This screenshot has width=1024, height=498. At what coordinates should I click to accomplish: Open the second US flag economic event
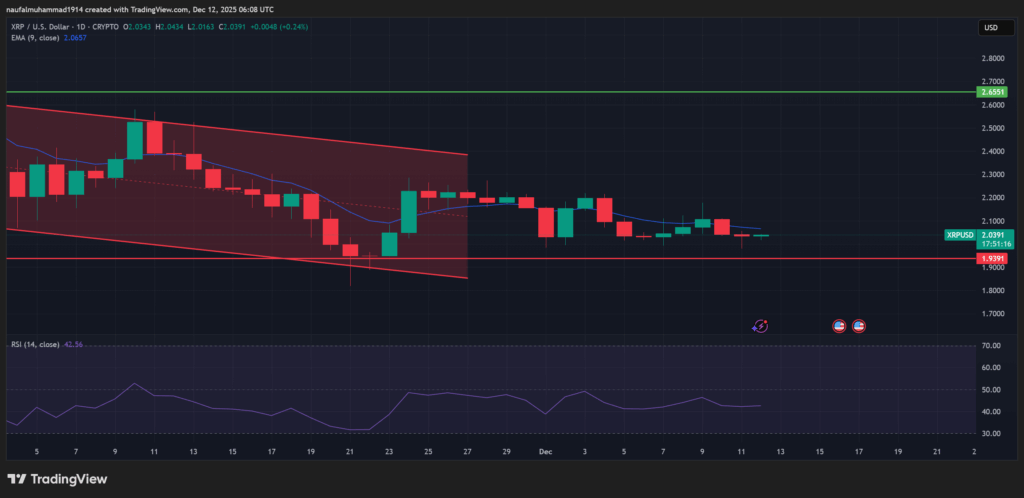click(x=858, y=325)
